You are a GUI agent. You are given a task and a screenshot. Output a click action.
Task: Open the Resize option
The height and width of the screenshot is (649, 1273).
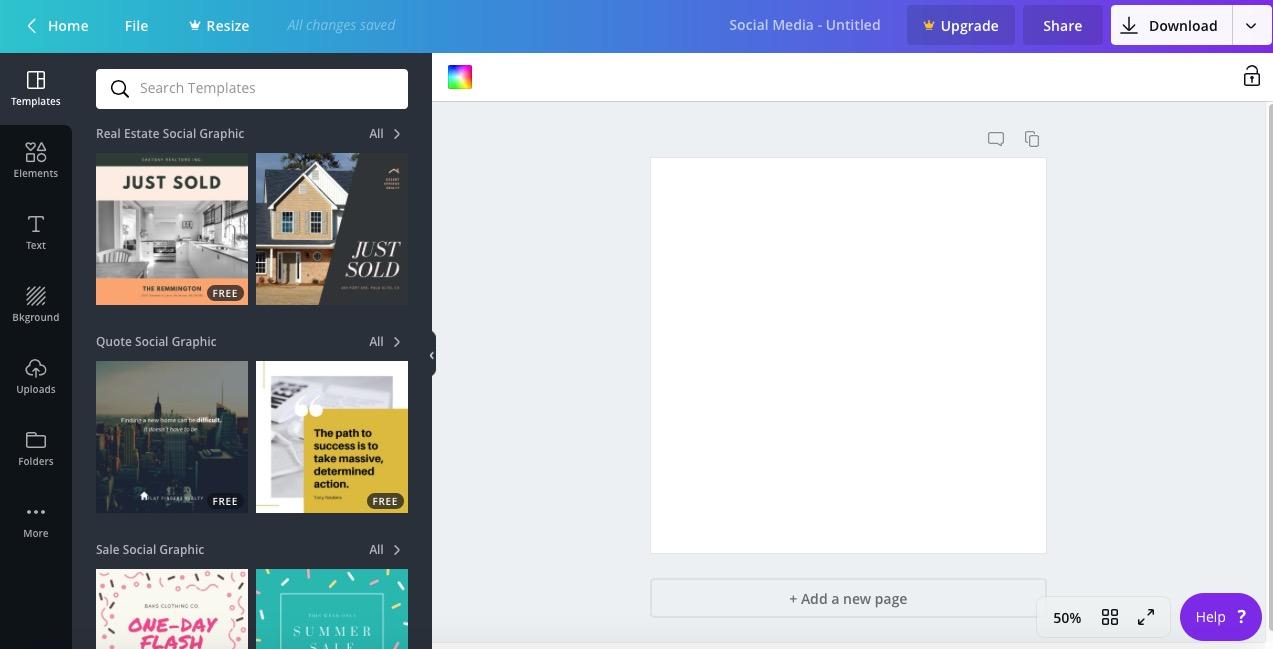point(219,25)
